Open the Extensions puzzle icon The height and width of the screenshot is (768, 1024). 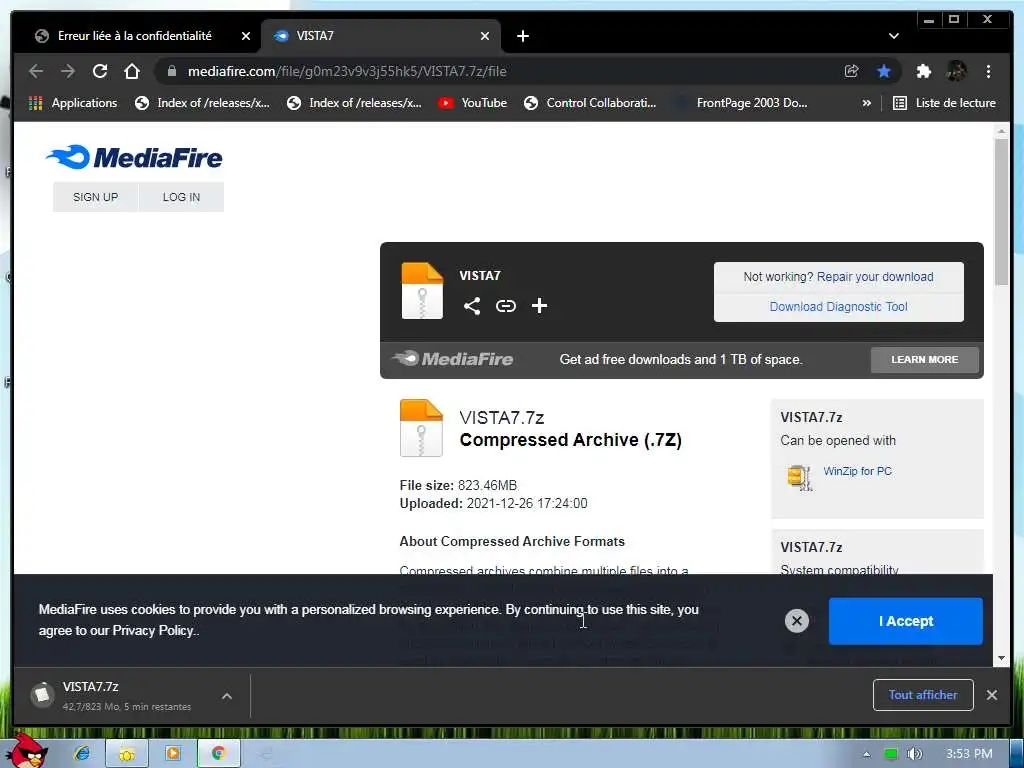923,71
